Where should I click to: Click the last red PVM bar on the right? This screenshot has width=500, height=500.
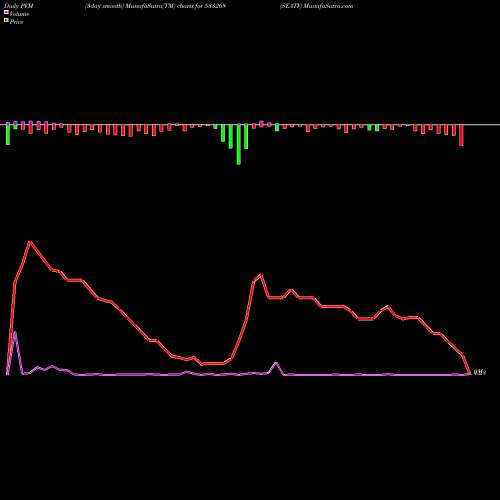click(x=461, y=135)
